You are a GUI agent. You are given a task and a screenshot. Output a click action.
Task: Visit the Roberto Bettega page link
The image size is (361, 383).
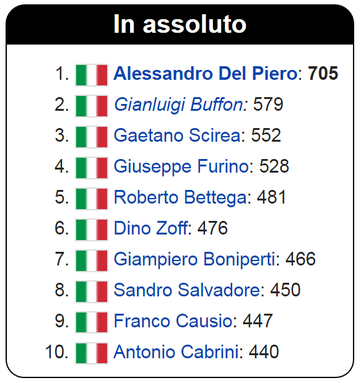pos(180,197)
